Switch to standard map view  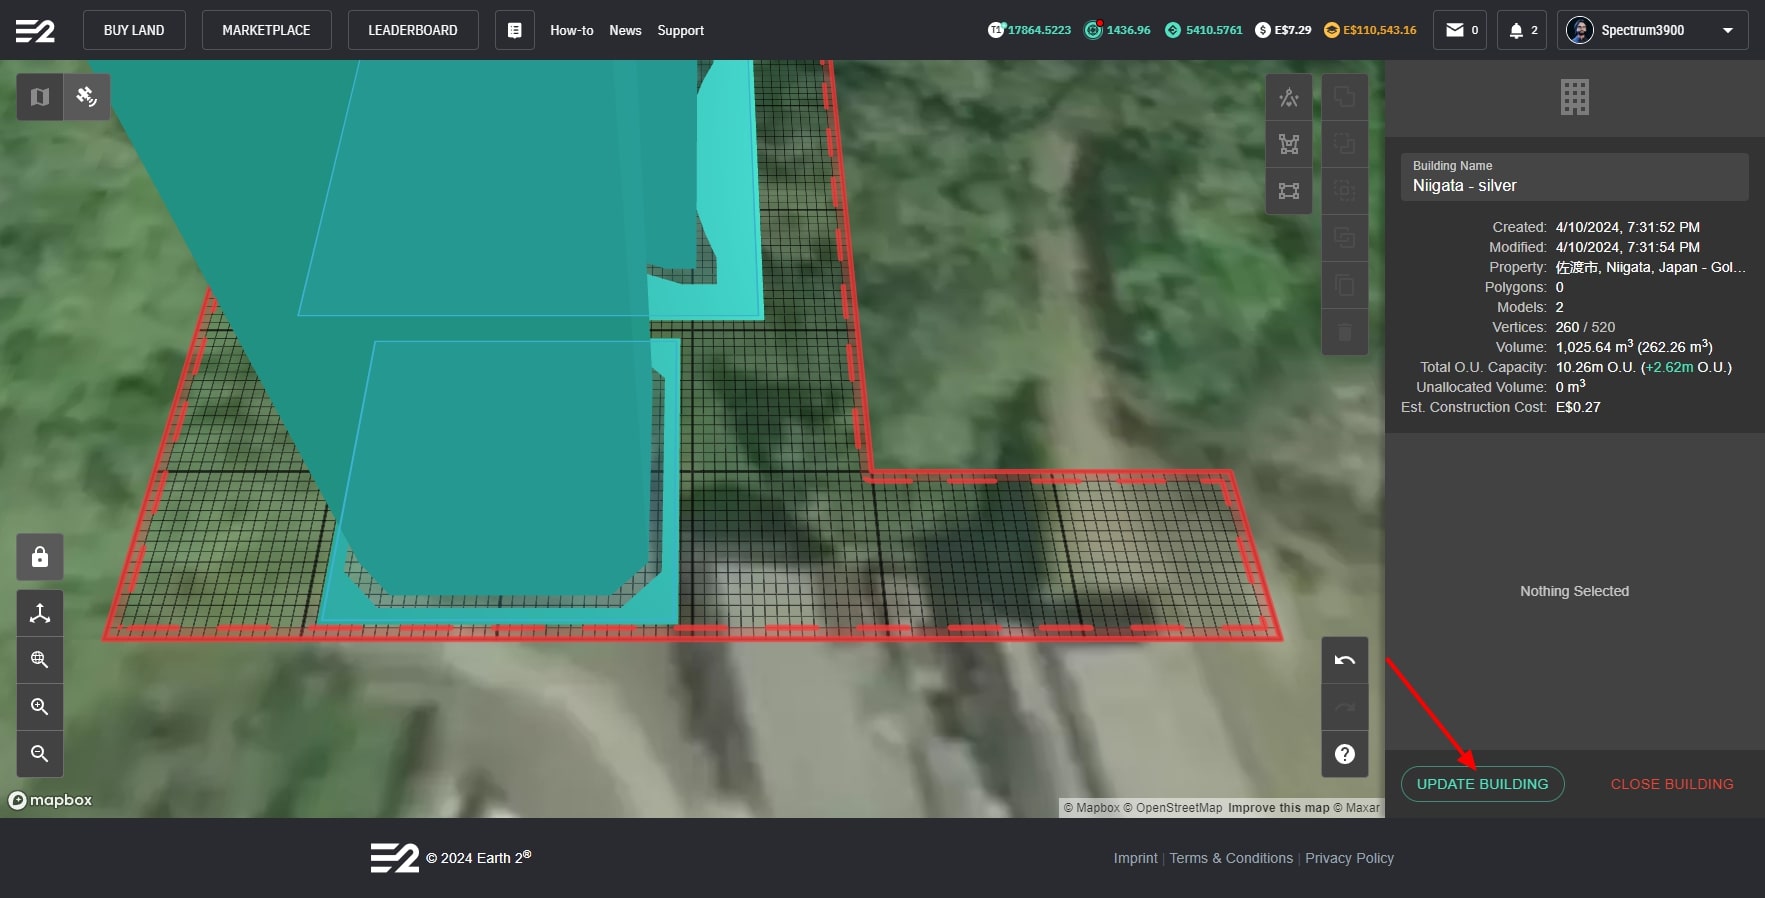[40, 97]
